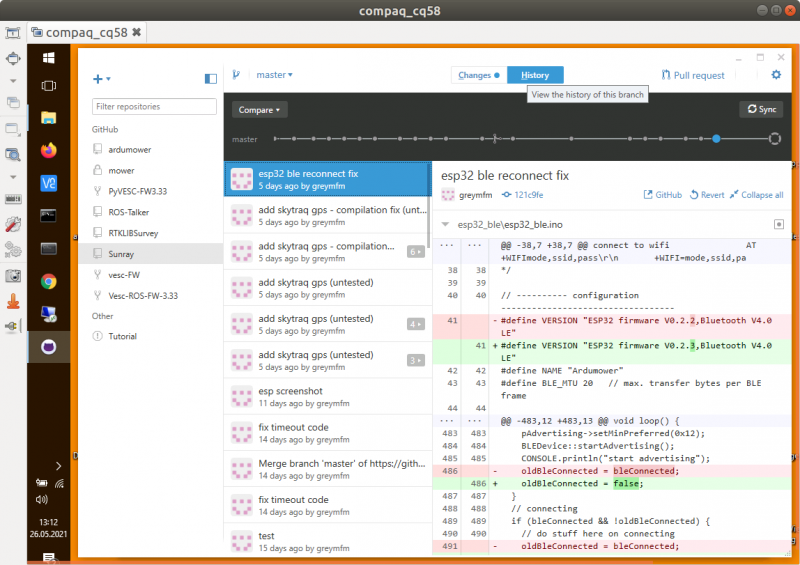Click the uncommitted changes ring on timeline
Viewport: 800px width, 565px height.
pos(774,138)
